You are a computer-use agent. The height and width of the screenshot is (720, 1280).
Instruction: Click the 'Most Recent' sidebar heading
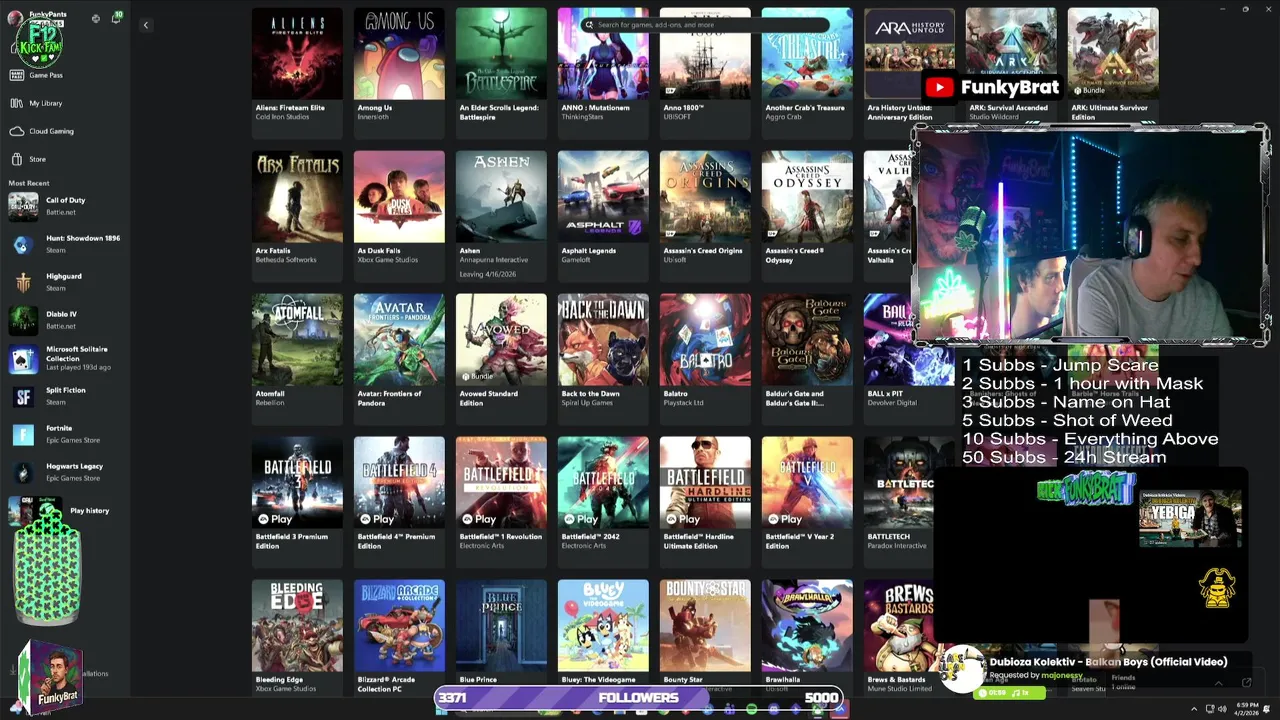[29, 183]
